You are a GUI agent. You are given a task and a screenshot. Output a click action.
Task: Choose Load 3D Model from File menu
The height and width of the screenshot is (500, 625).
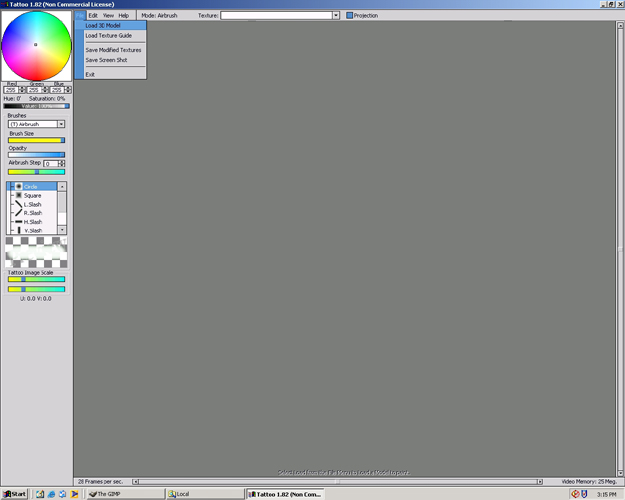(x=110, y=26)
